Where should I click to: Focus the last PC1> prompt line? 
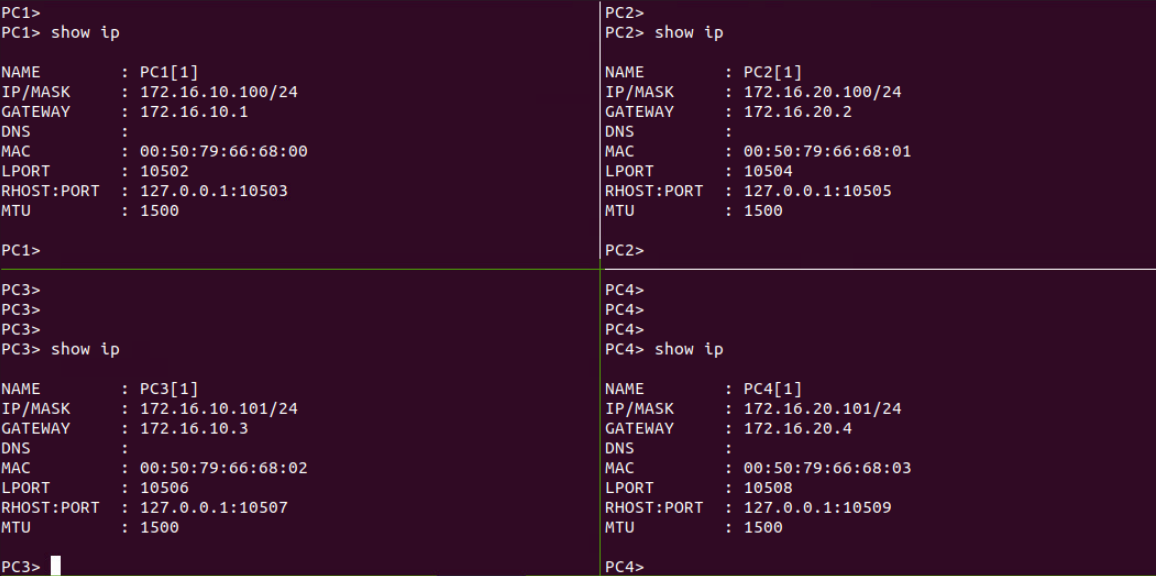click(21, 251)
